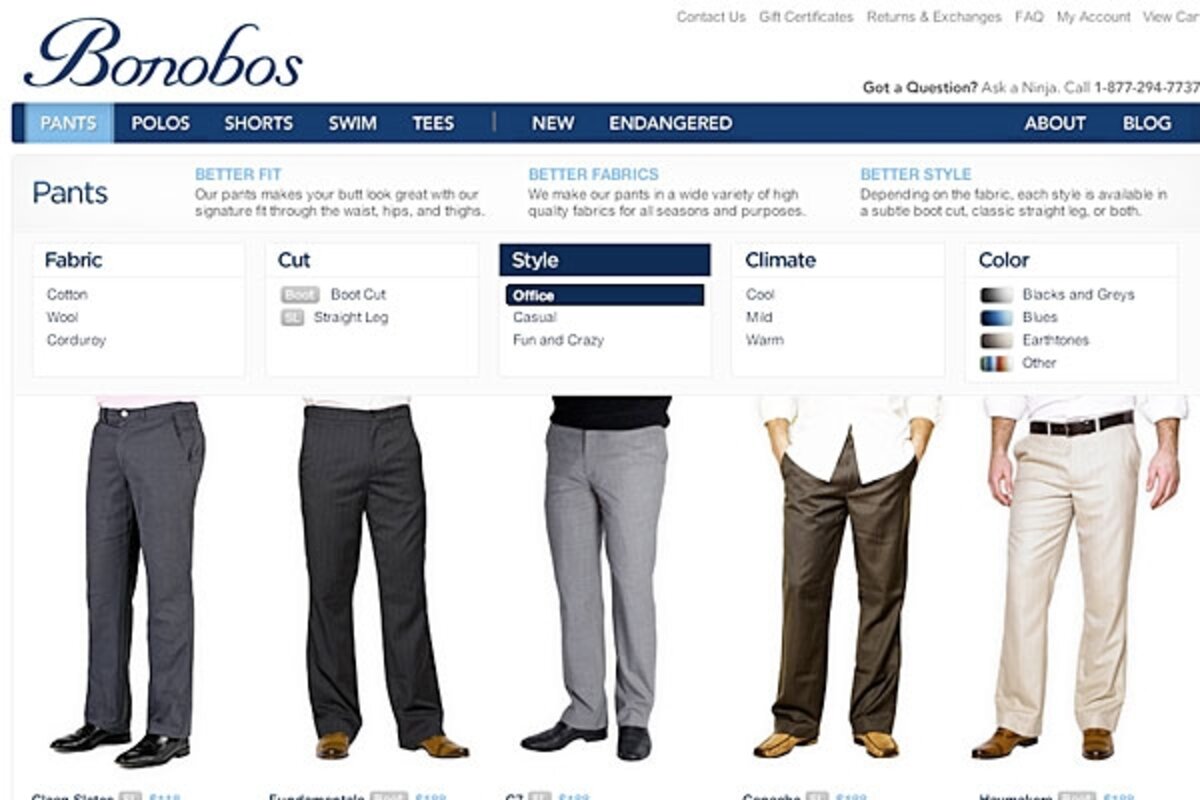Filter fabric by Corduroy
Screen dimensions: 1200x800
76,340
